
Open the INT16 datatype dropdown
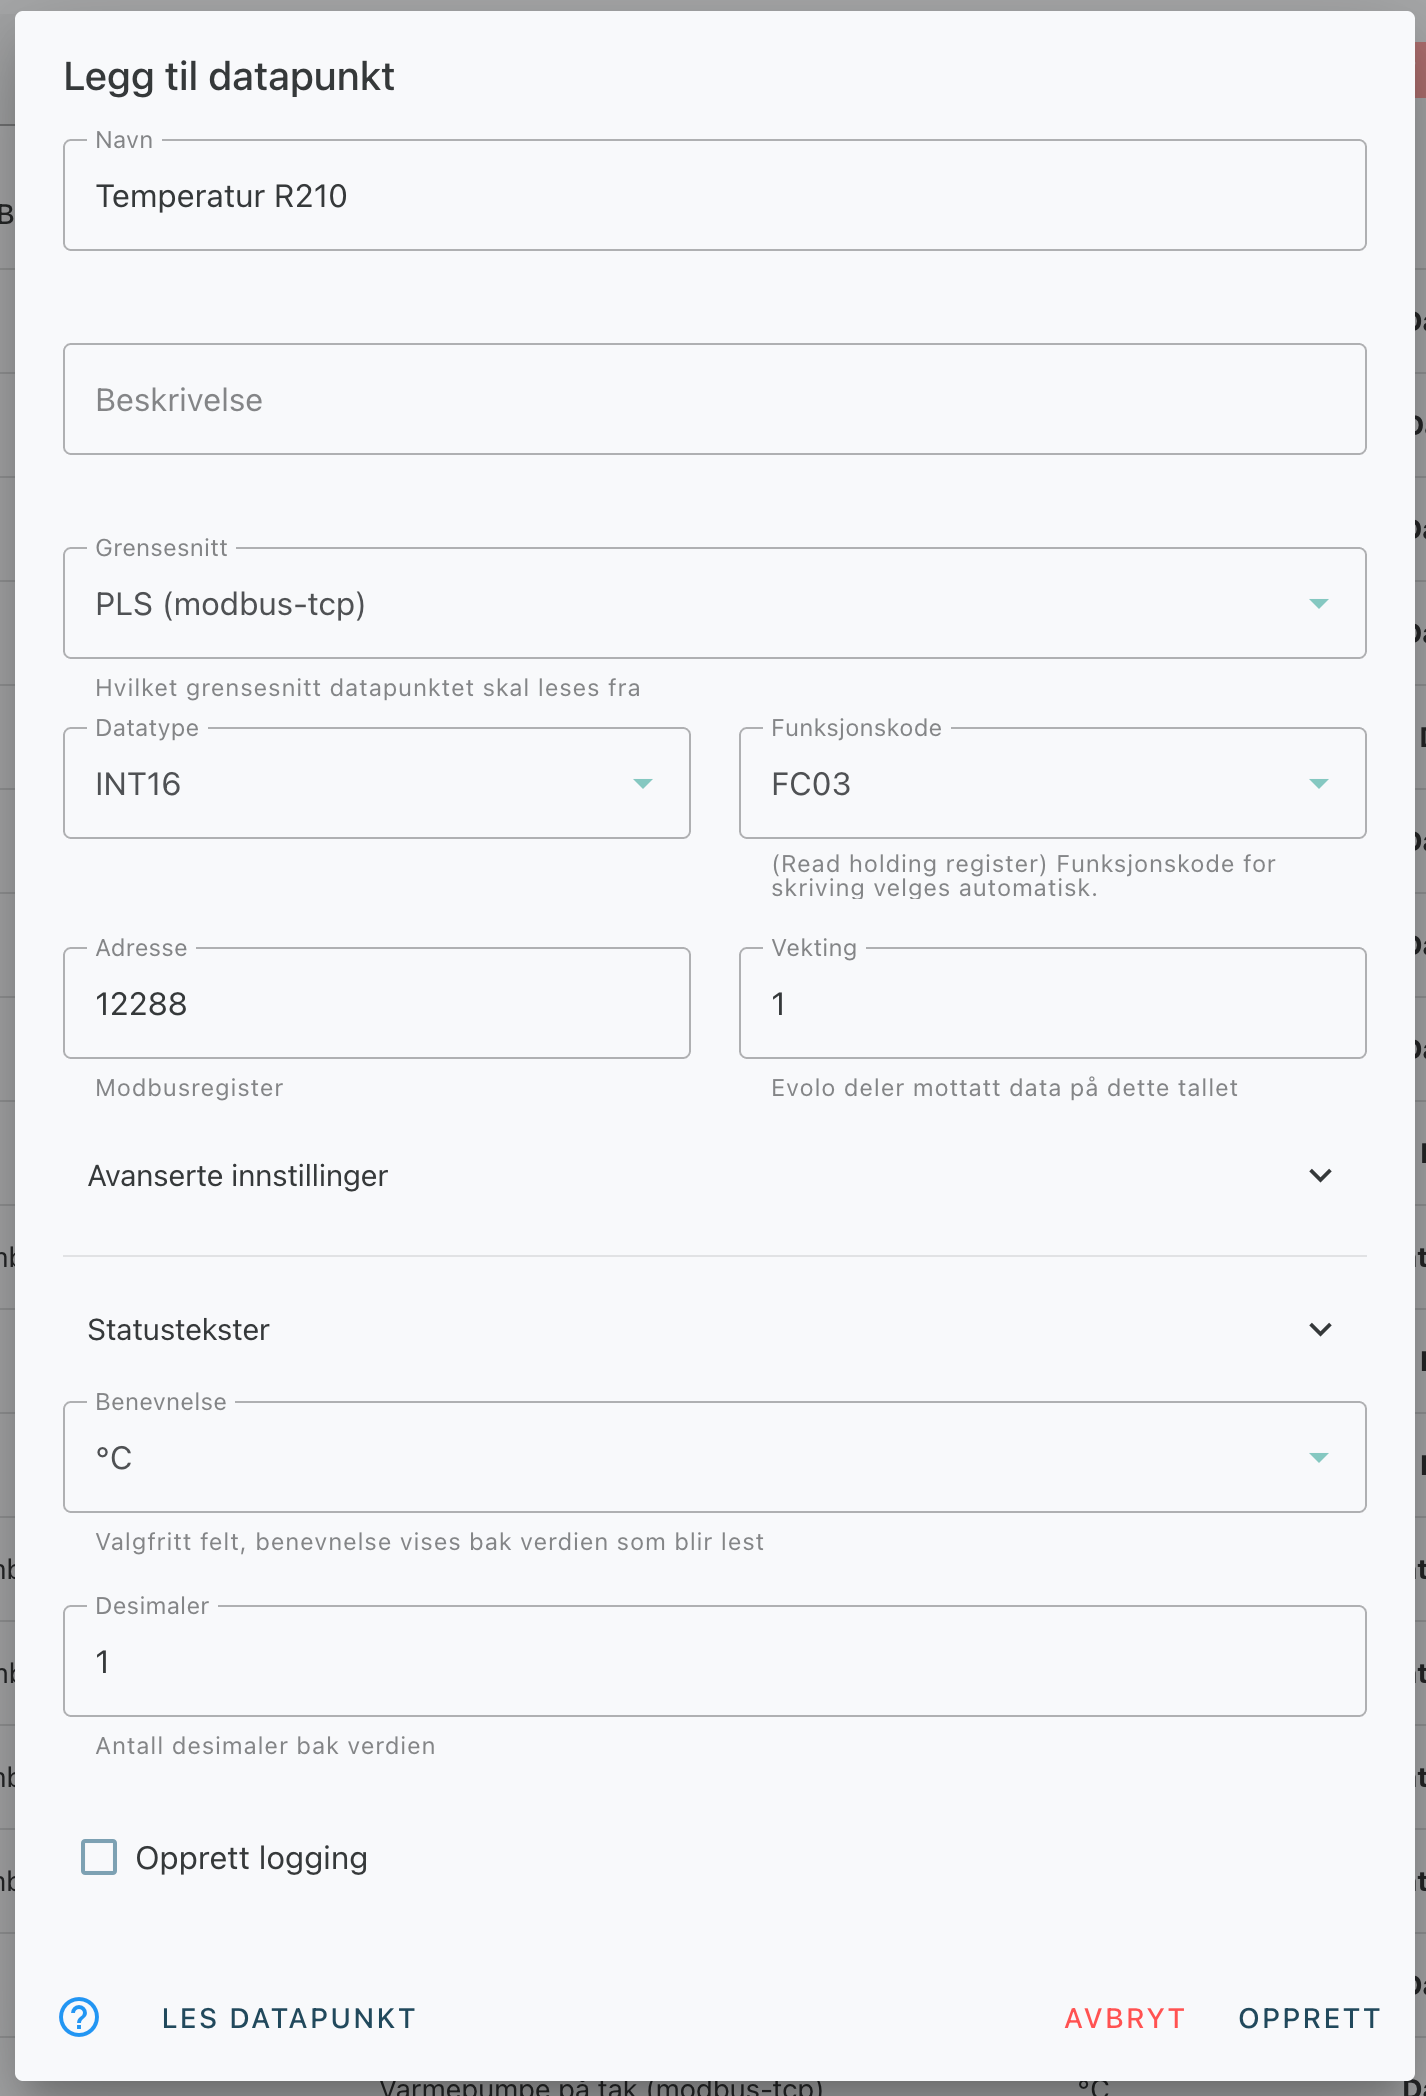click(x=377, y=783)
